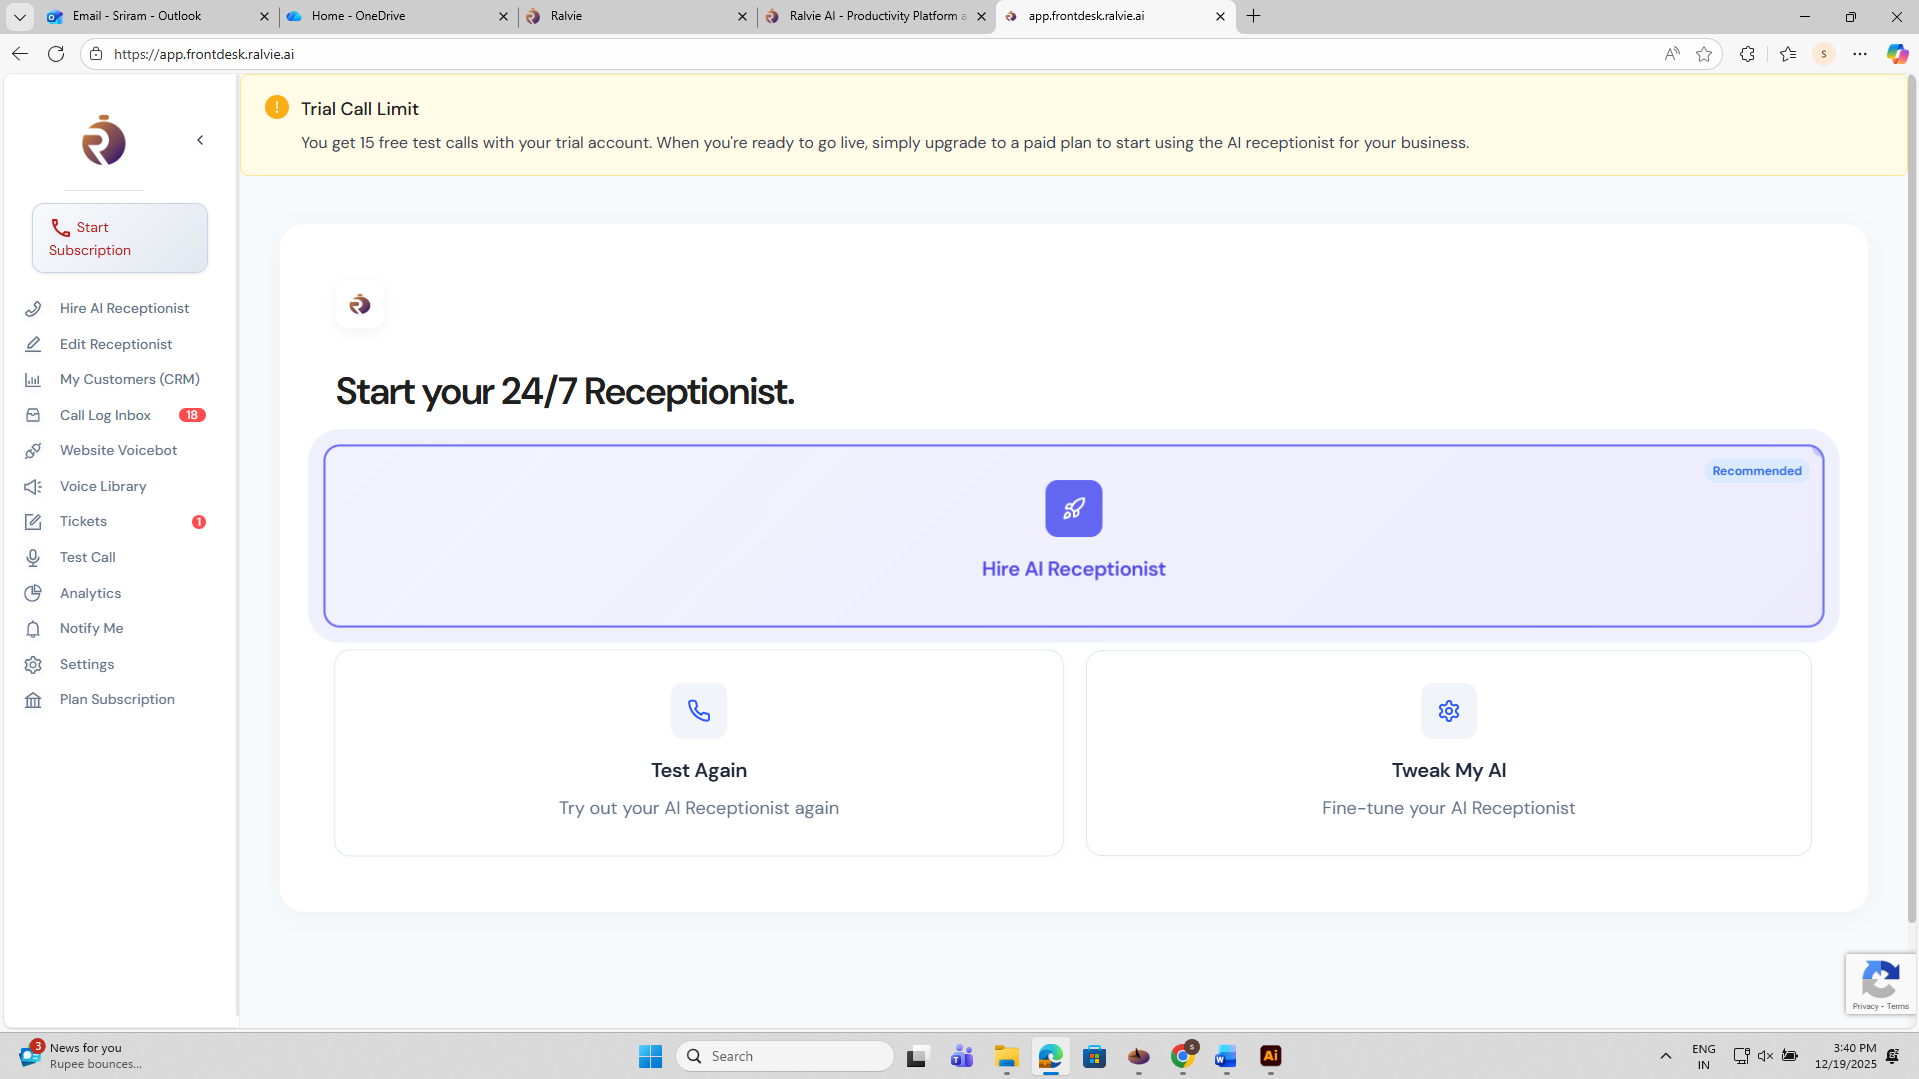Image resolution: width=1919 pixels, height=1079 pixels.
Task: Click the red 1 badge on Tickets
Action: 199,522
